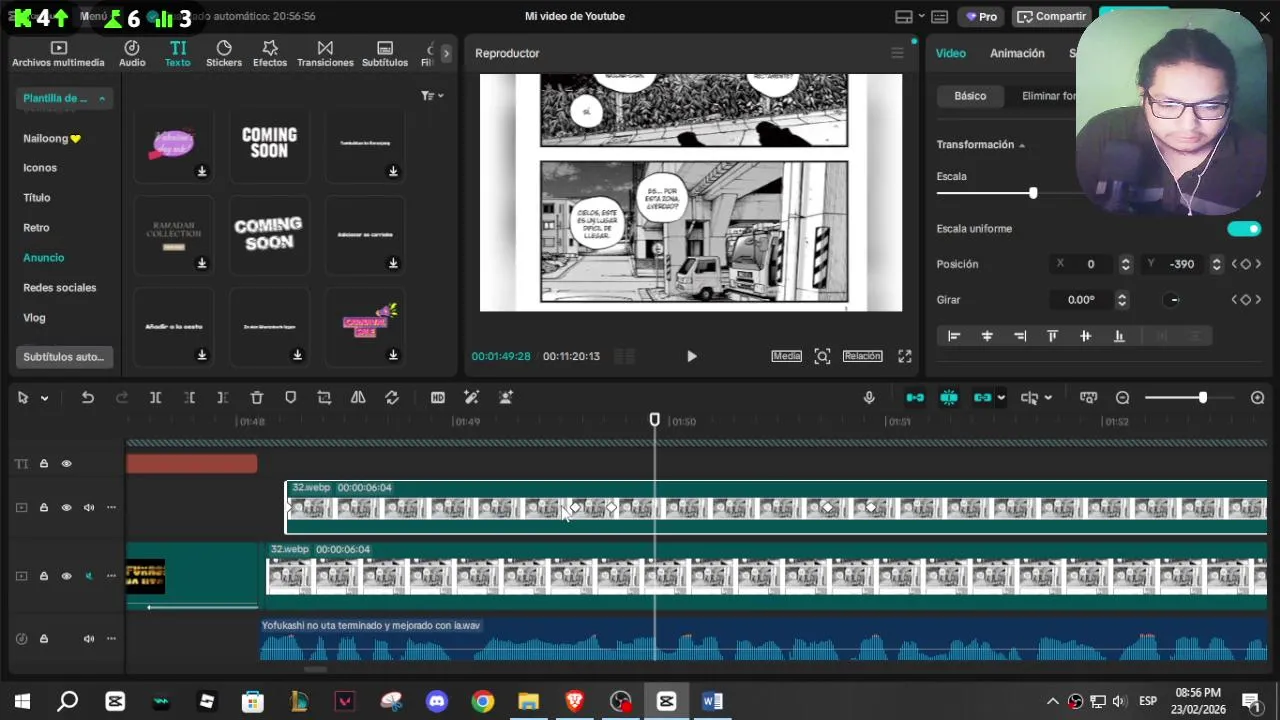Center clip horizontally with alignment icon
This screenshot has width=1280, height=720.
987,336
